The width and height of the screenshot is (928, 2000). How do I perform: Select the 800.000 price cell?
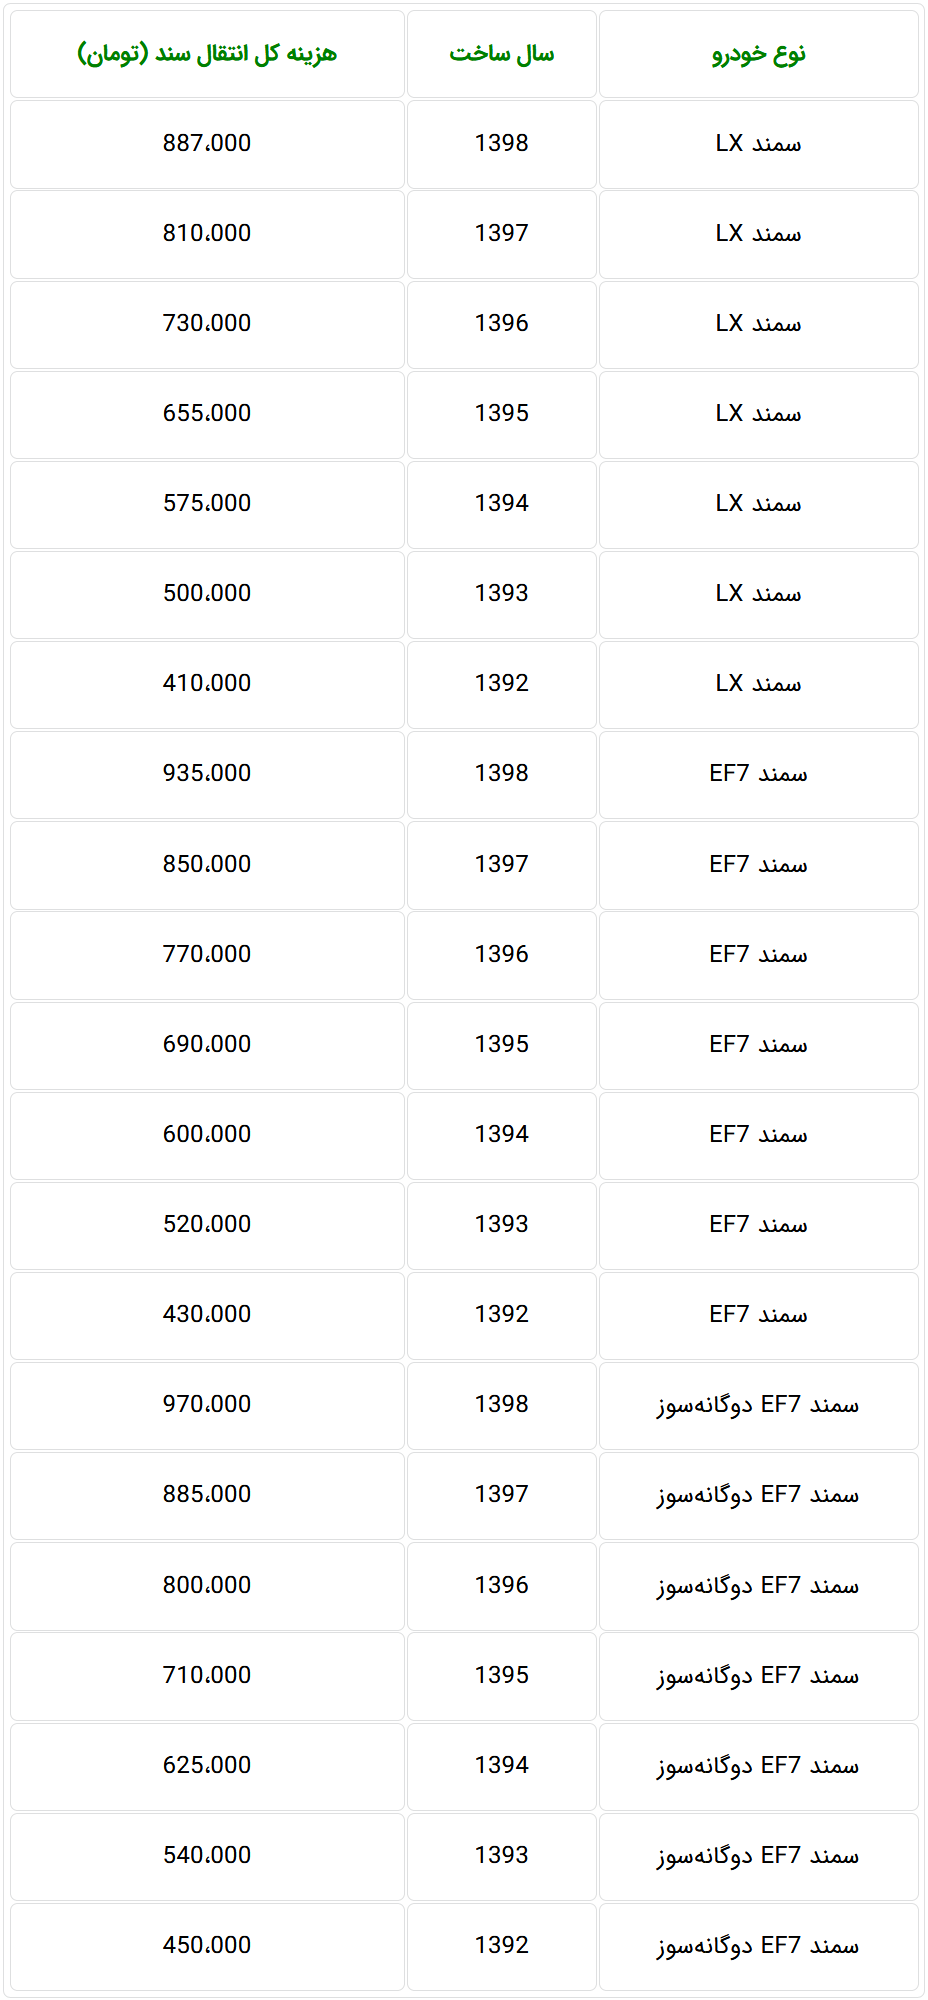[x=207, y=1585]
